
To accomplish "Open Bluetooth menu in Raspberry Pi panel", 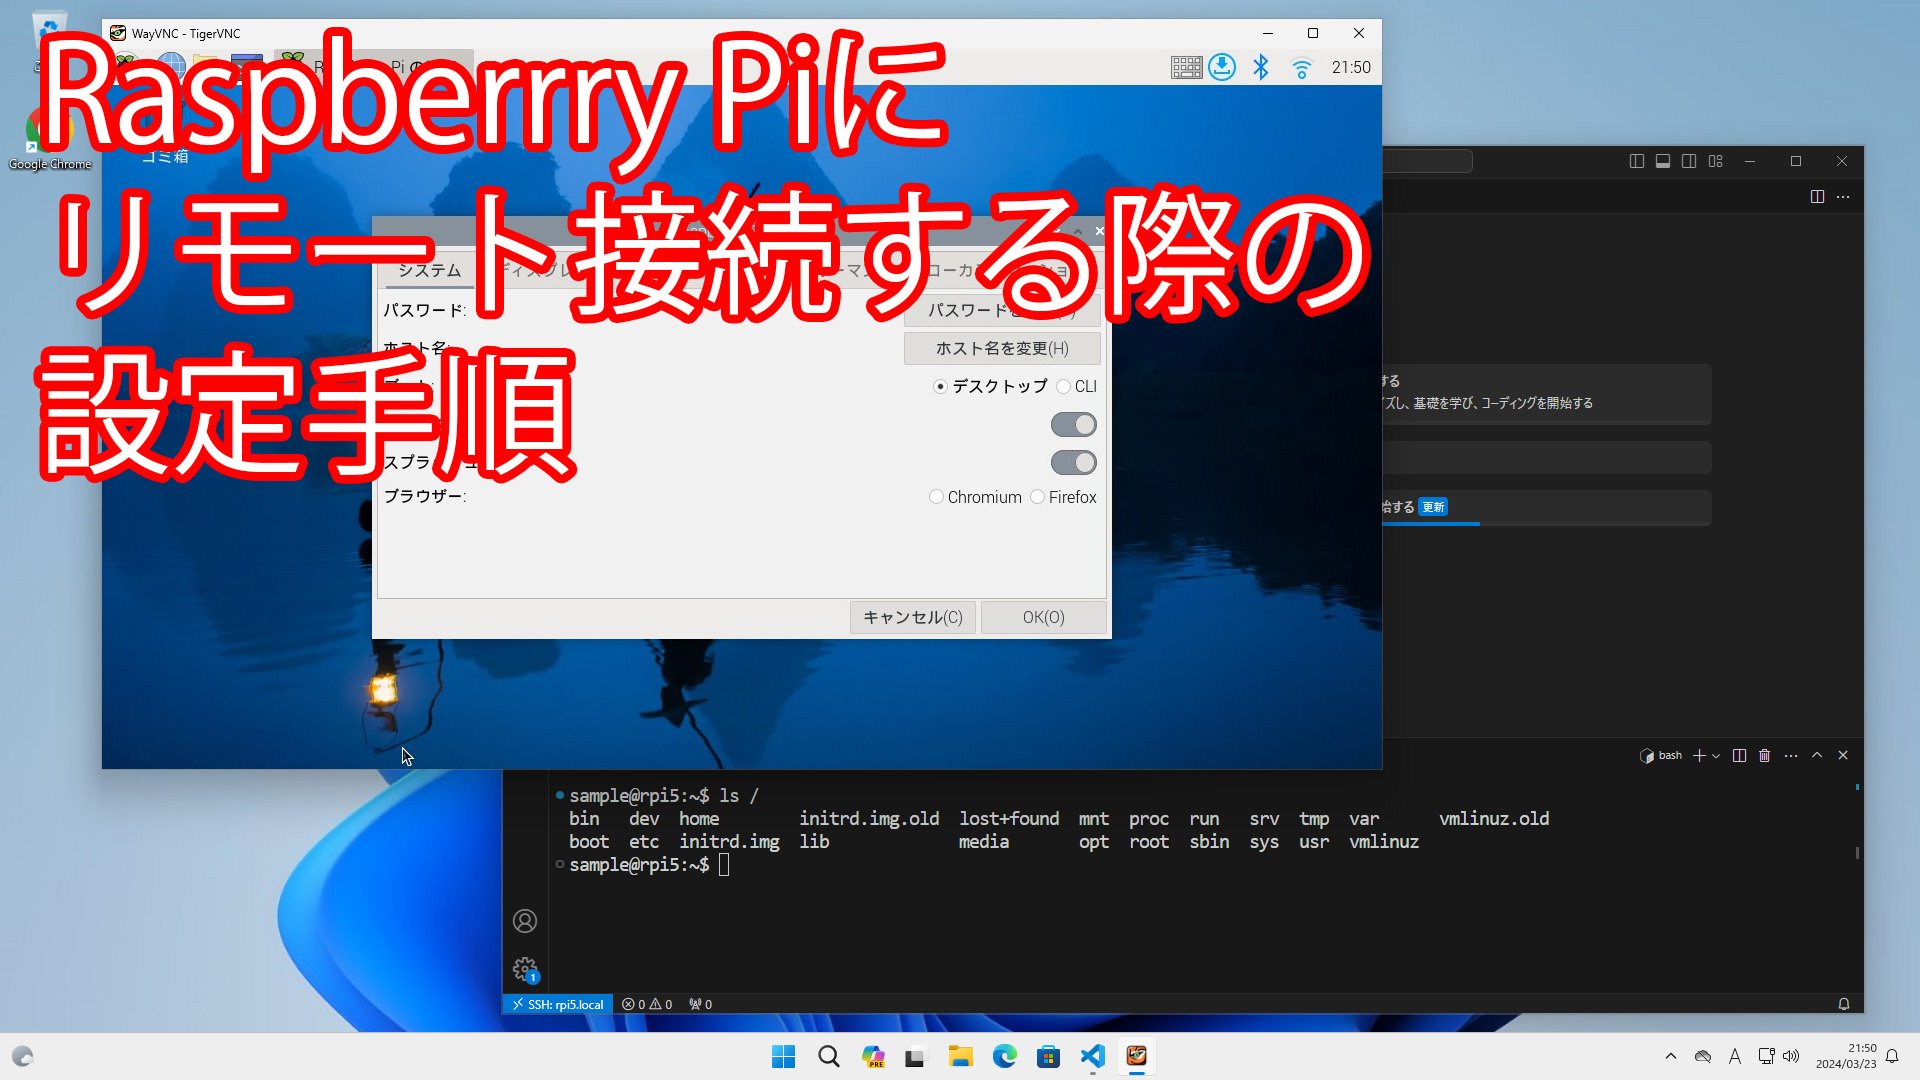I will click(x=1261, y=67).
